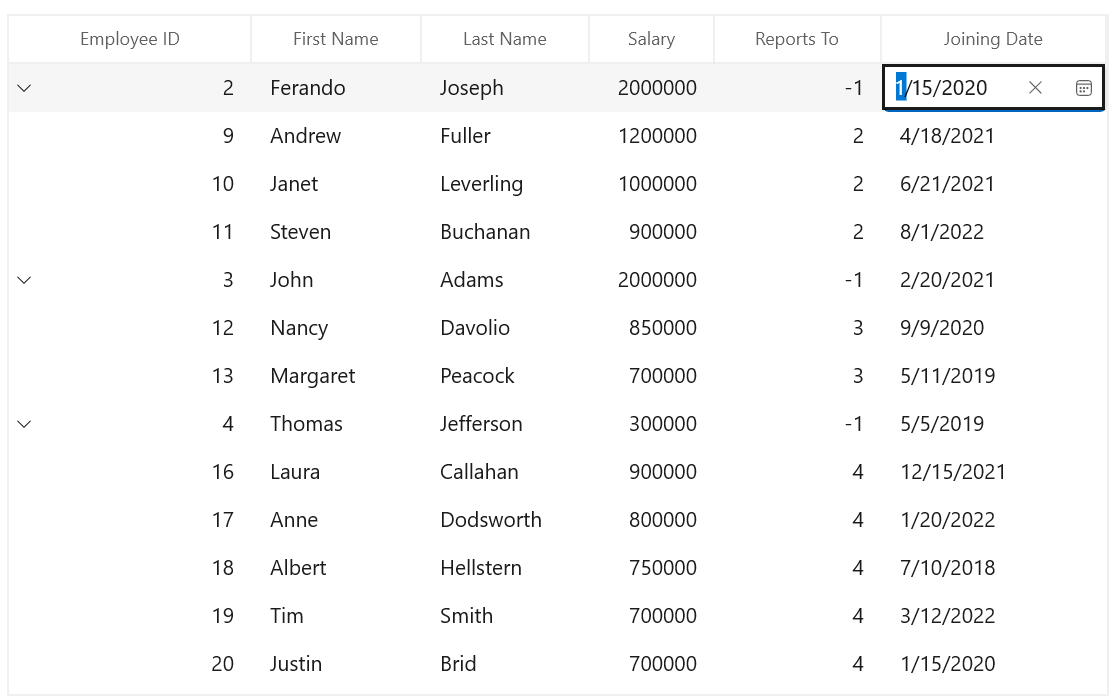
Task: Click the Hellstern last name cell
Action: coord(480,568)
